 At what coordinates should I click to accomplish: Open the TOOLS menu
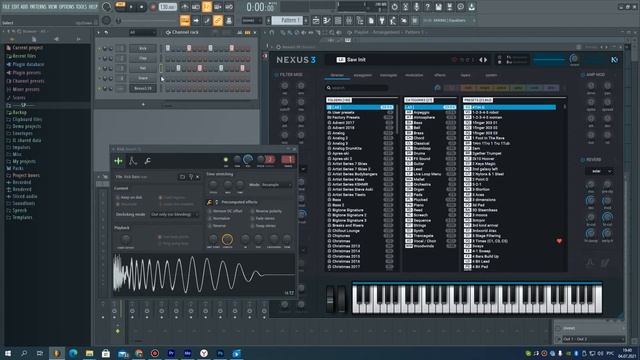[82, 7]
